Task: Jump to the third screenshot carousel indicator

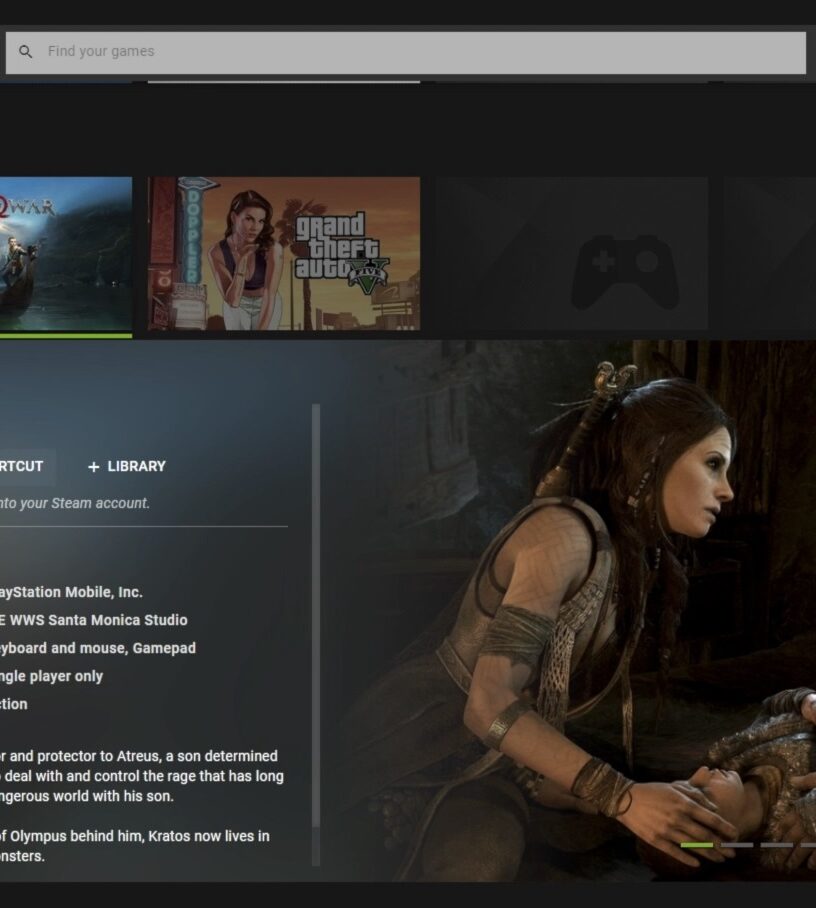Action: pyautogui.click(x=777, y=845)
